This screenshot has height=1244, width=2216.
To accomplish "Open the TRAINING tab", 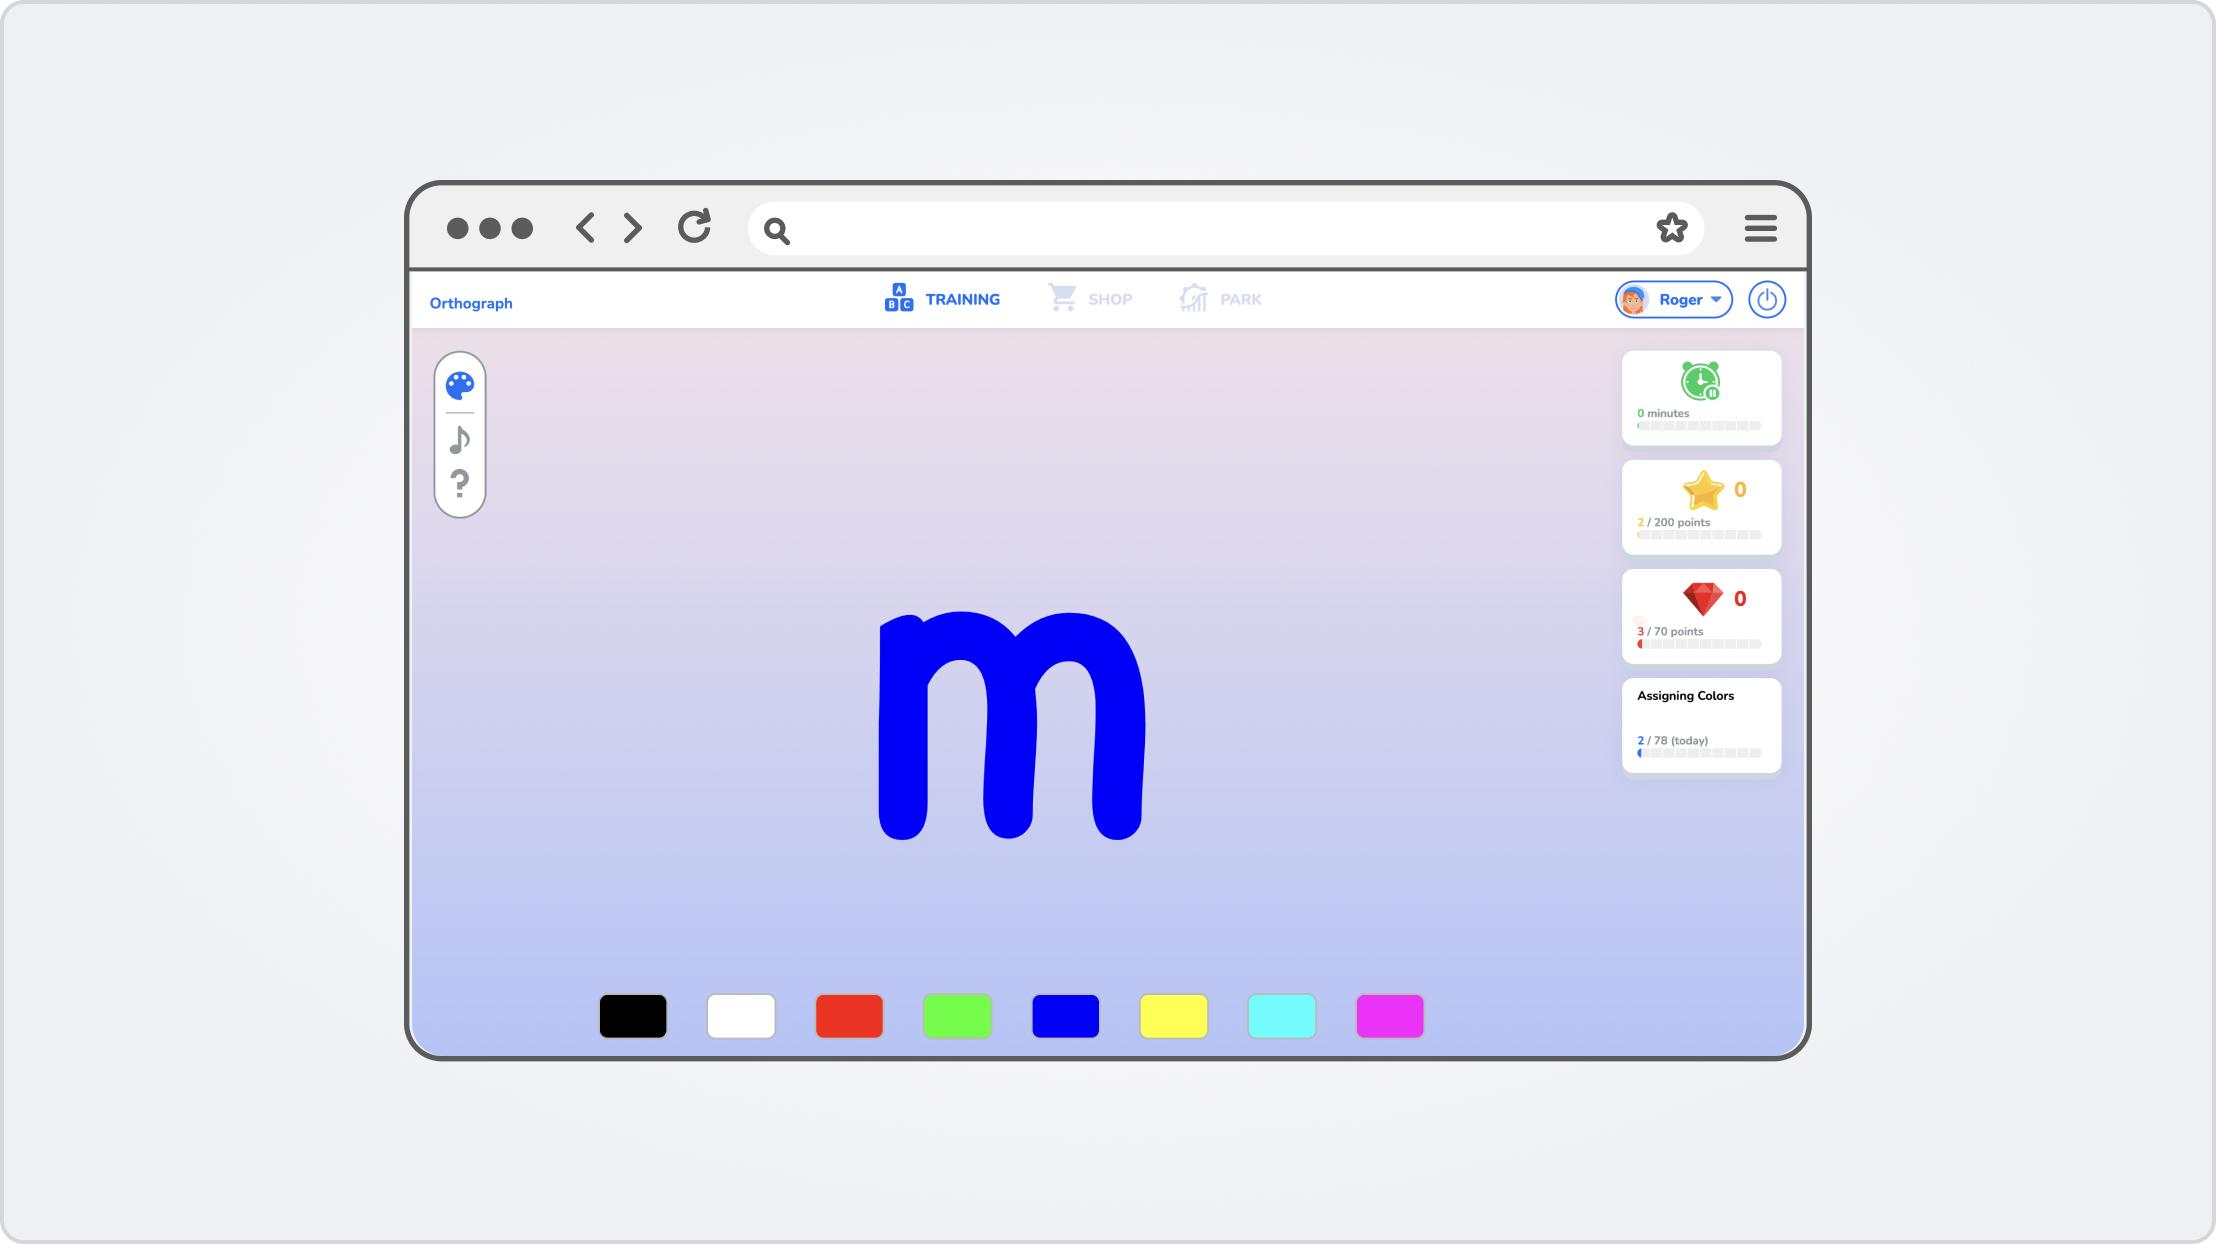I will click(x=942, y=299).
